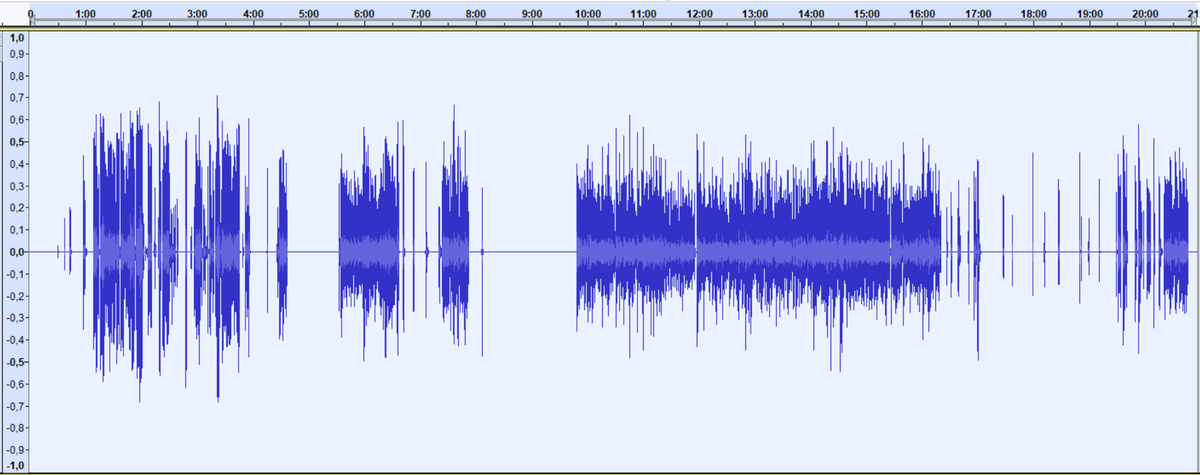1200x475 pixels.
Task: Click the -0,9 value on the amplitude ruler
Action: (15, 450)
